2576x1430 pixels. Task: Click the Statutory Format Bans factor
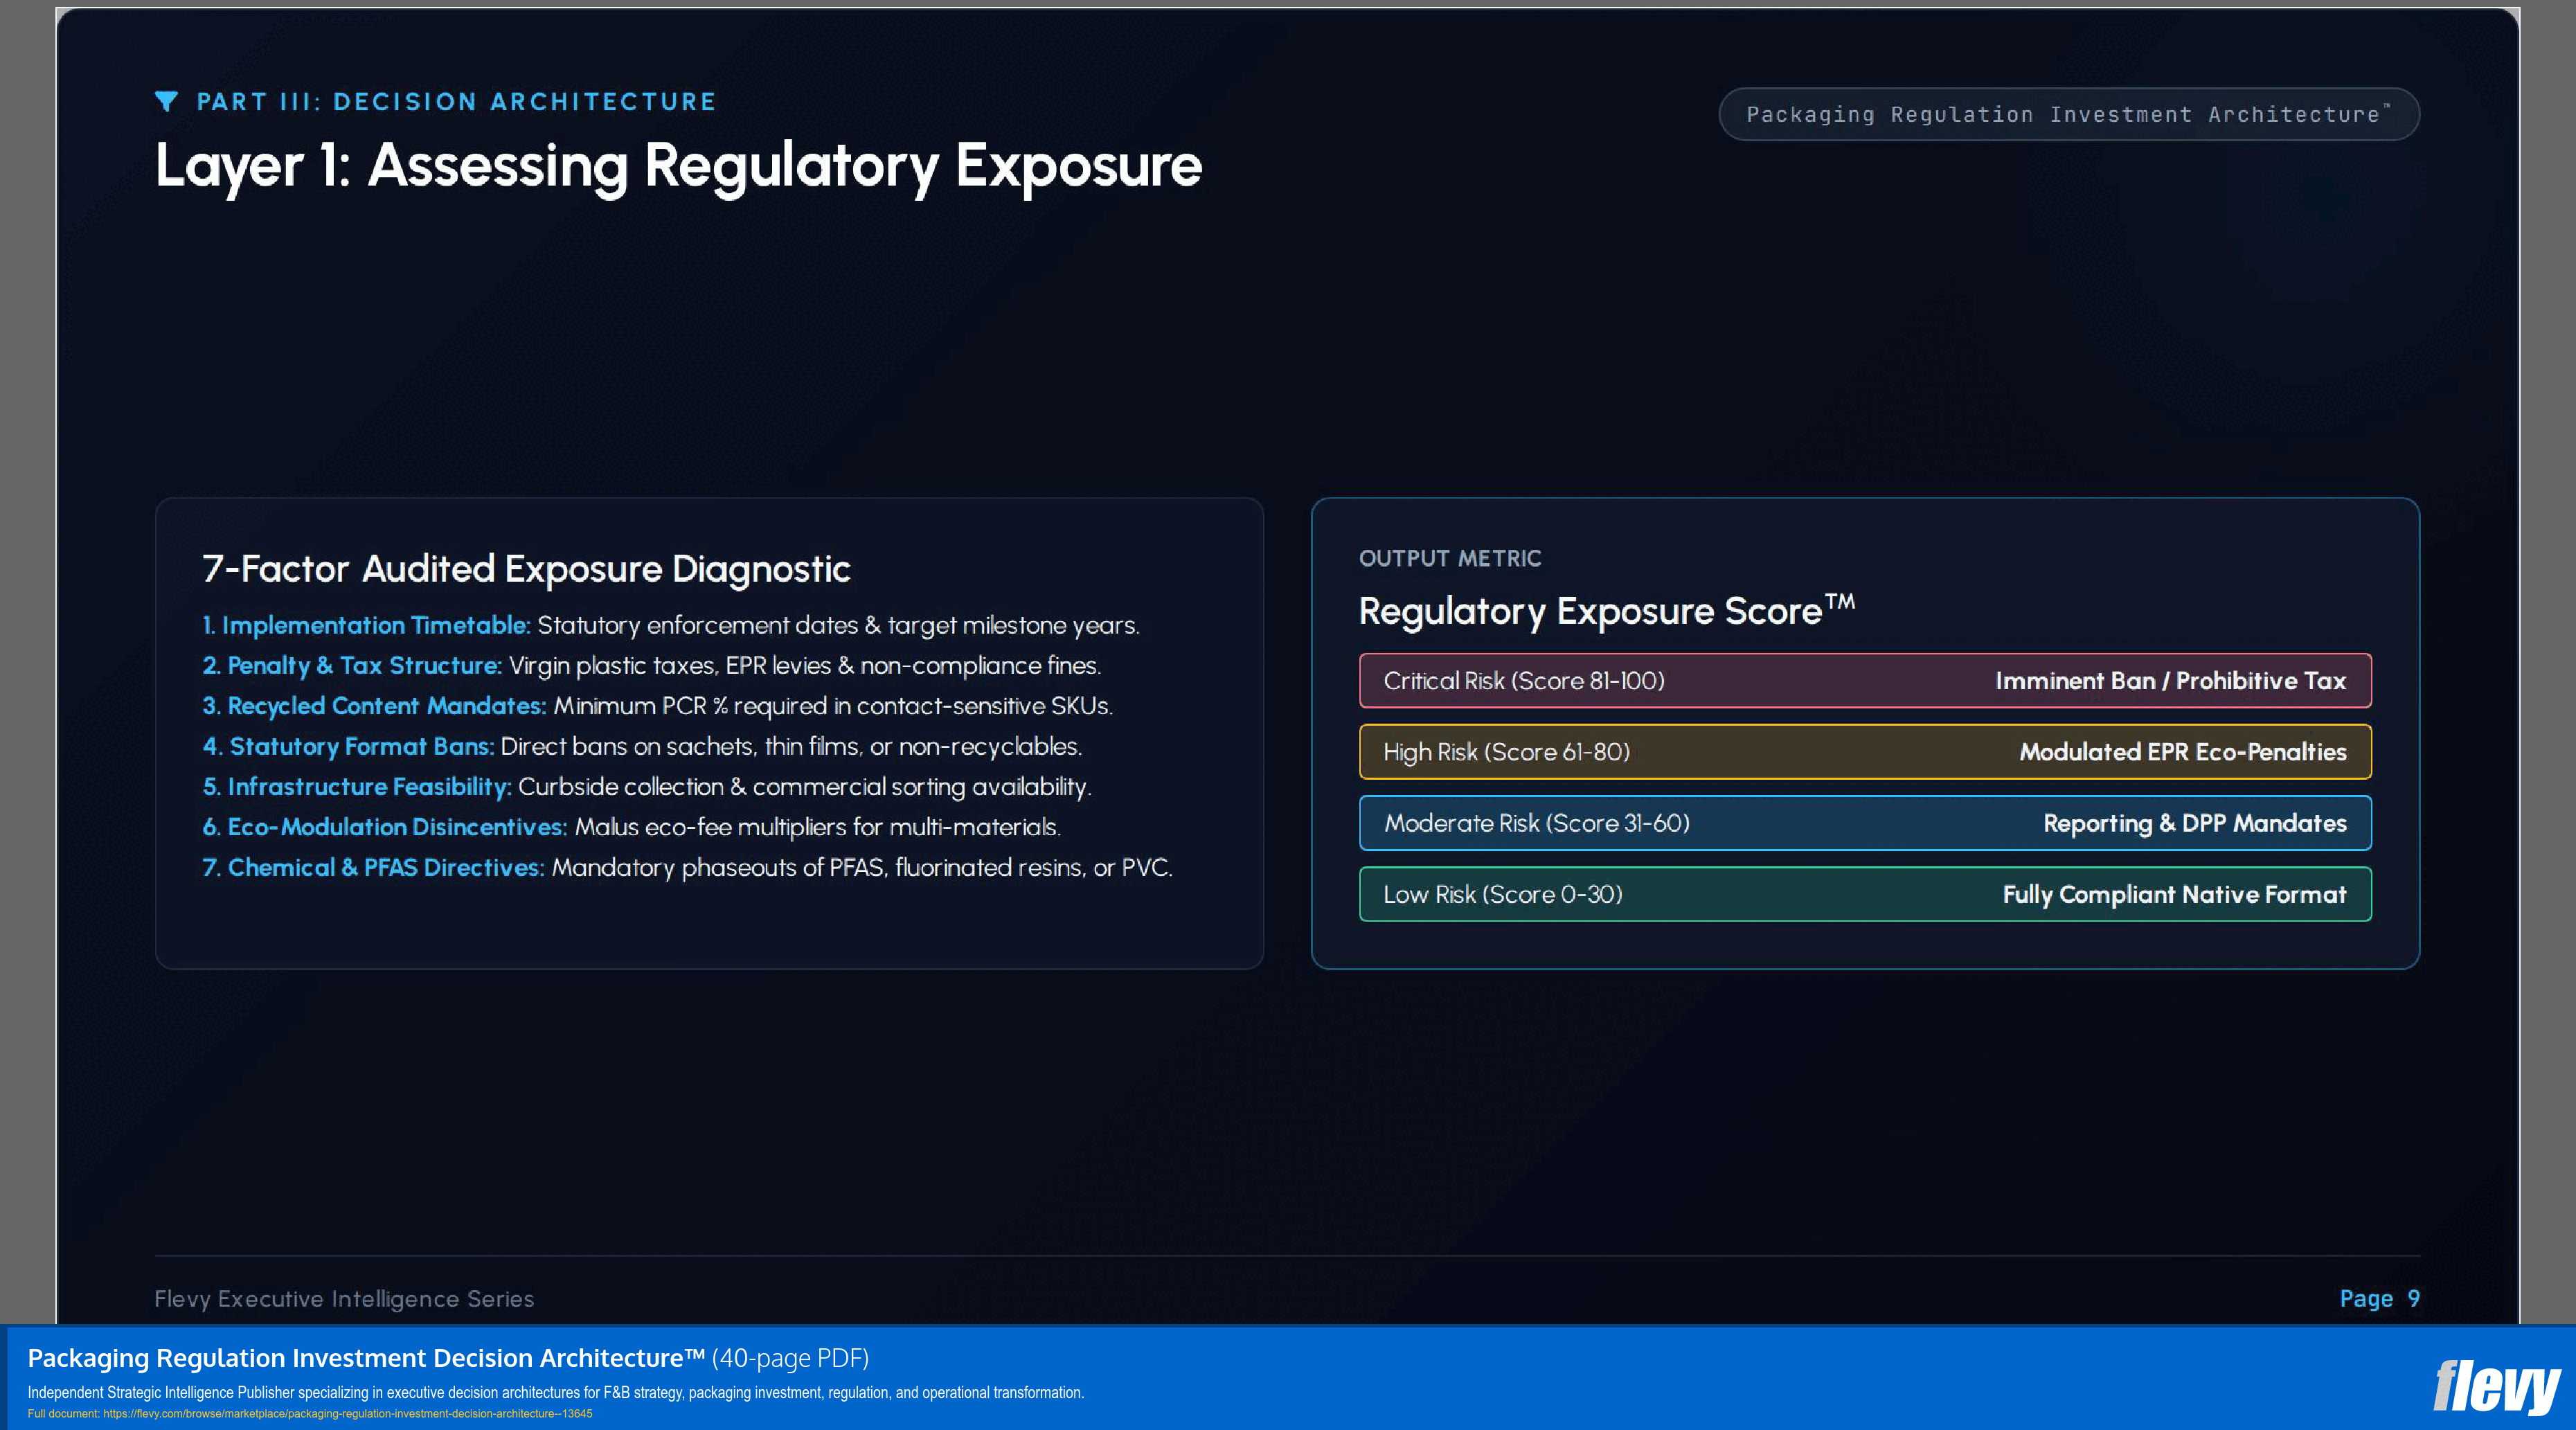[x=642, y=746]
